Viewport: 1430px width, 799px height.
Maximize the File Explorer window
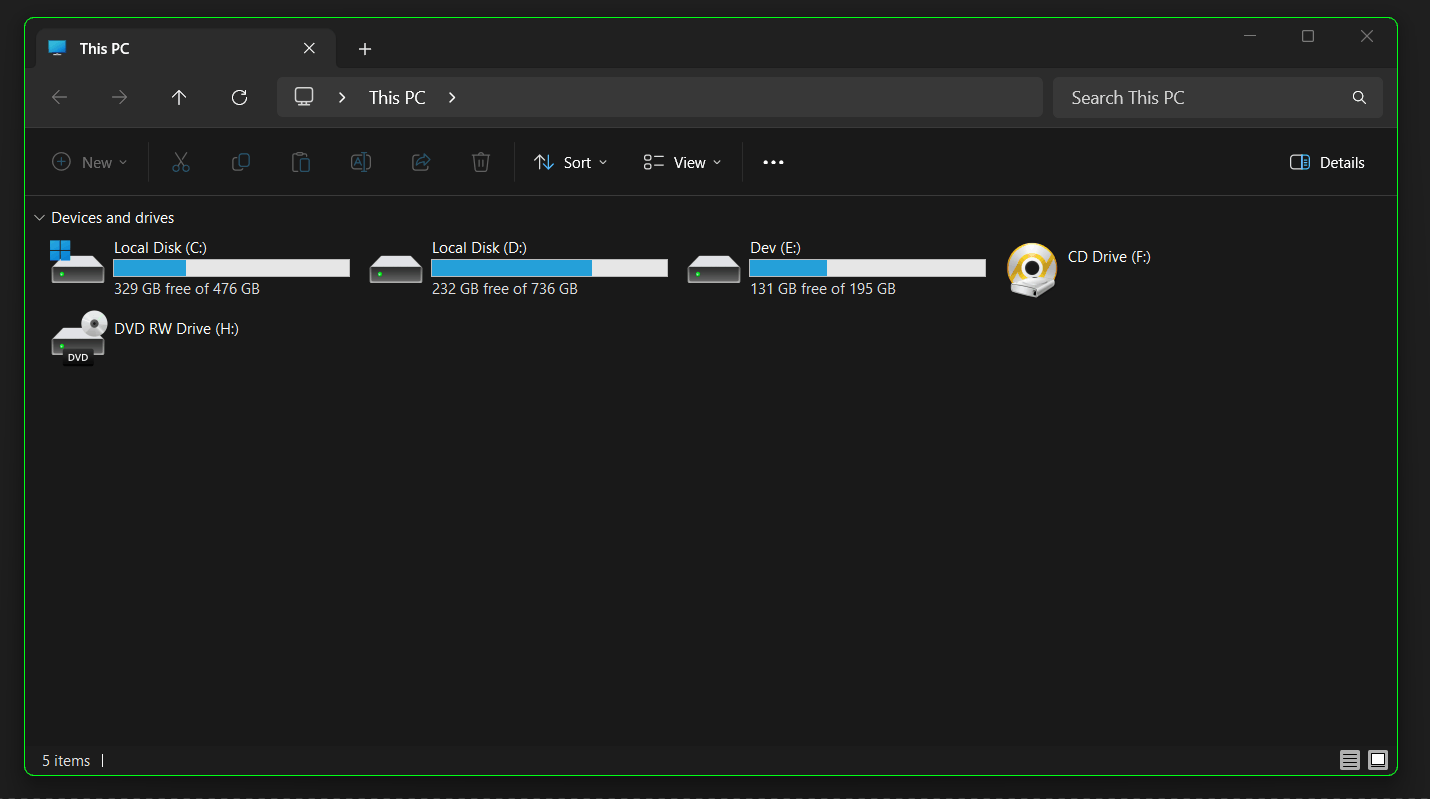click(x=1308, y=36)
